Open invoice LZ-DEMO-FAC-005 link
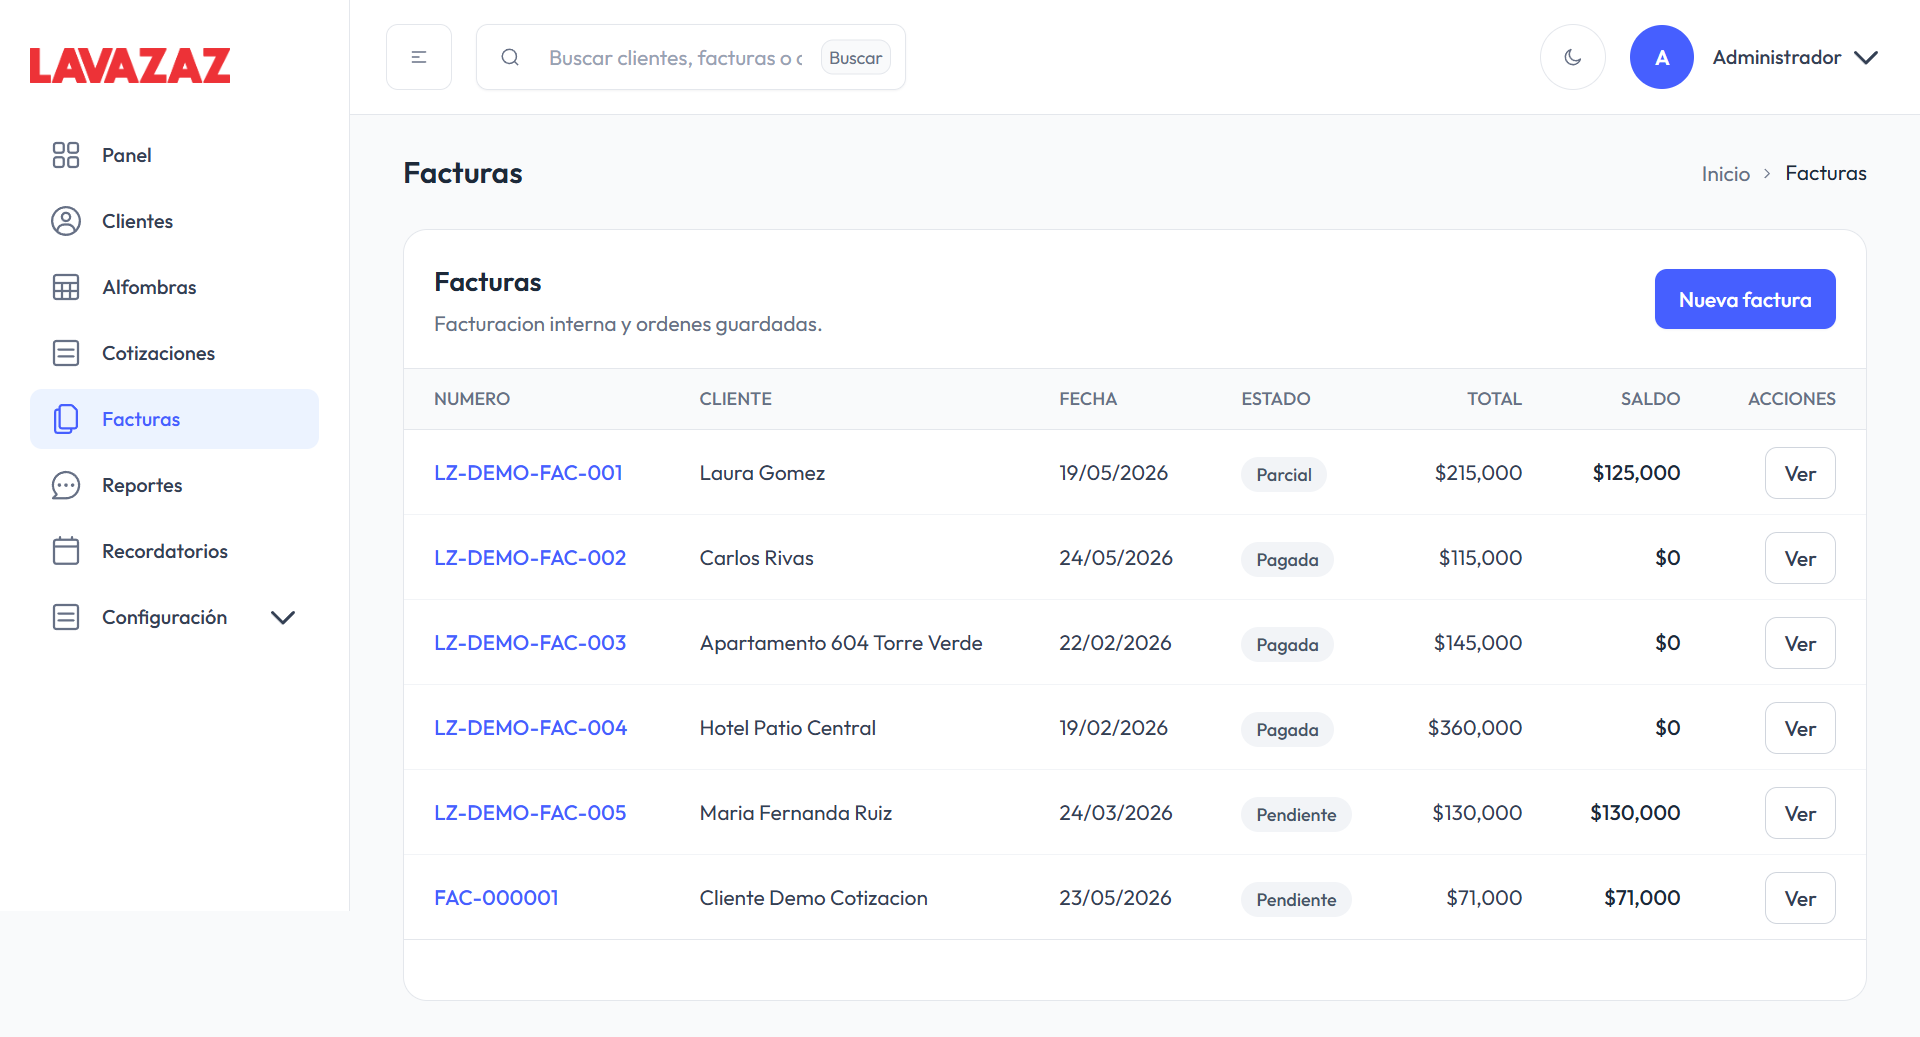 tap(530, 813)
